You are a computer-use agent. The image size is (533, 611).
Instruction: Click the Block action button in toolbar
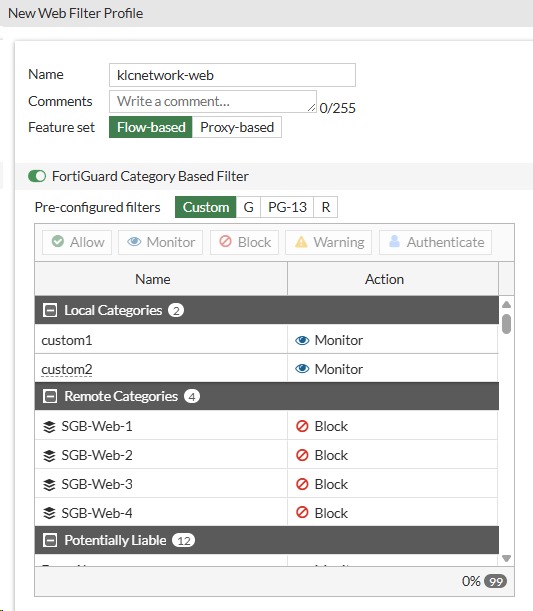click(244, 242)
